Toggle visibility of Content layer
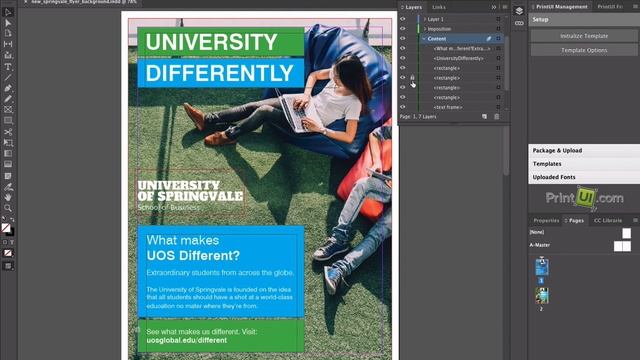The height and width of the screenshot is (360, 640). 403,39
